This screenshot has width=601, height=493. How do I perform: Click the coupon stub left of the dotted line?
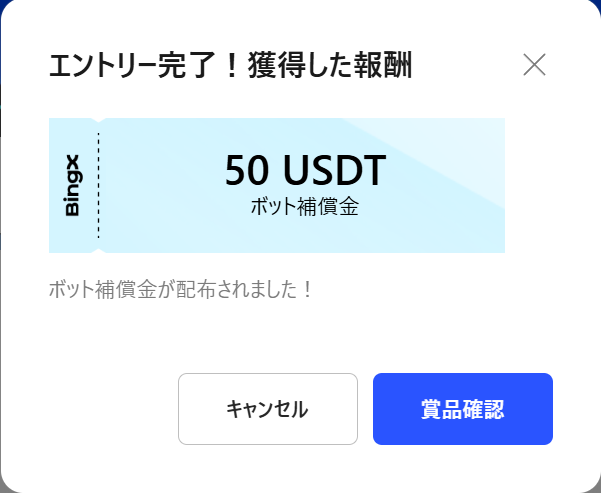(x=73, y=186)
